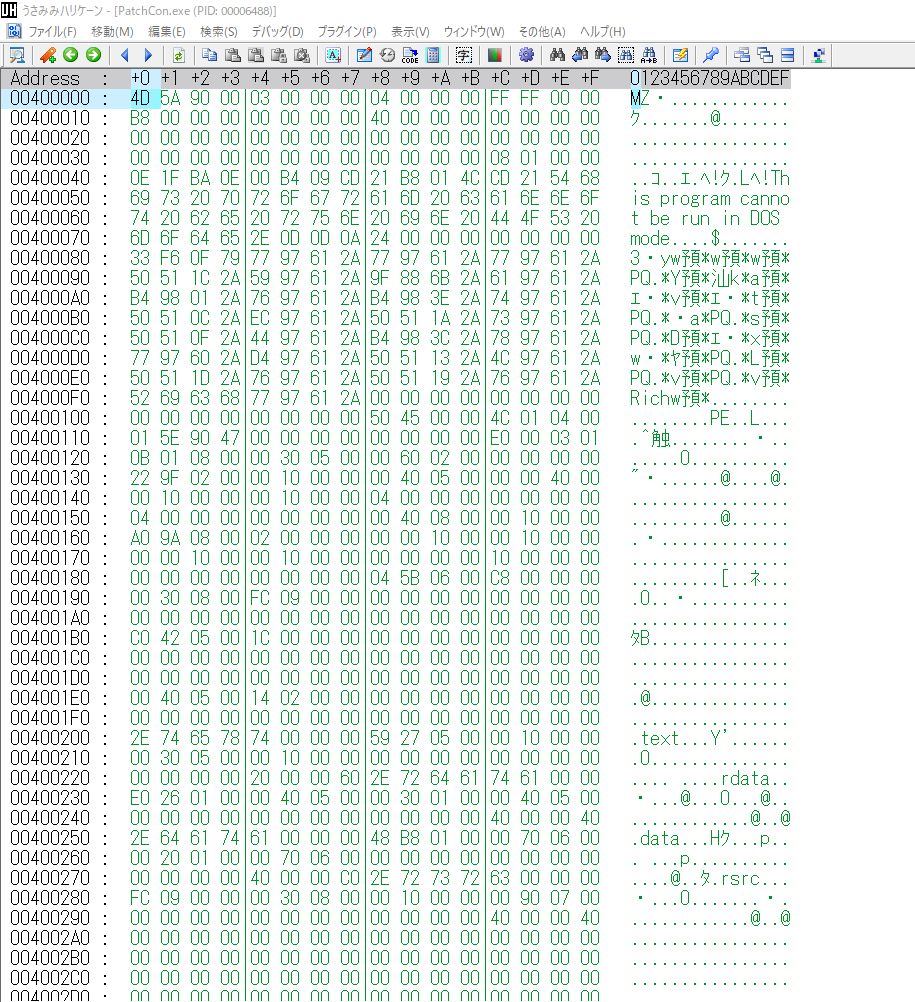Select address row 00400200
This screenshot has width=915, height=1002.
click(x=50, y=738)
